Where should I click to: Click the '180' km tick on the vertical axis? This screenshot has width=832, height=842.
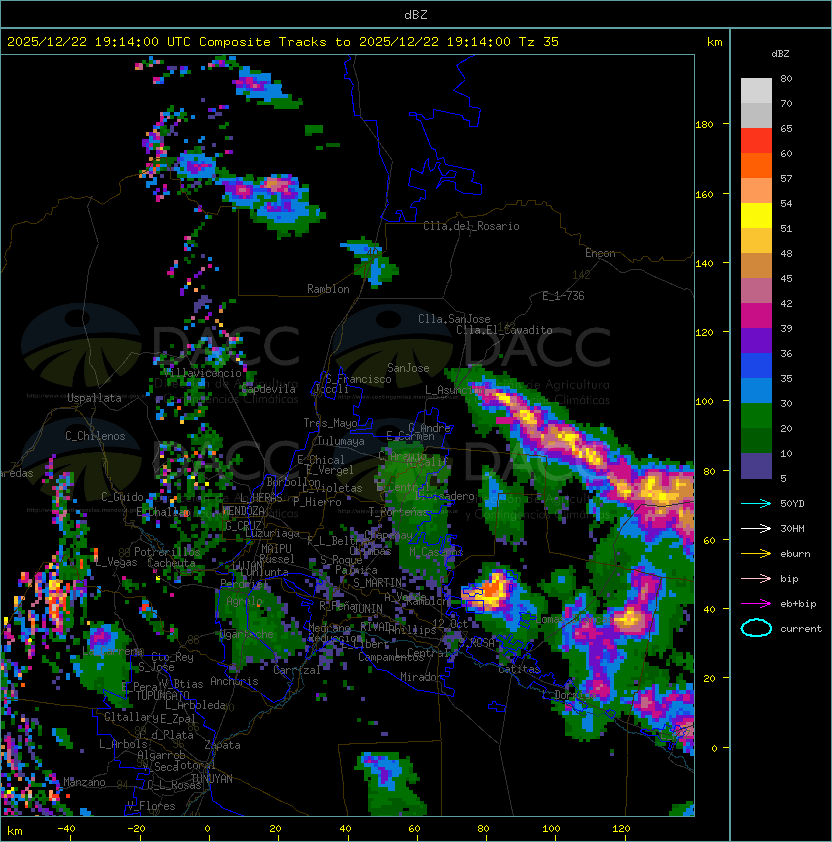click(x=704, y=124)
